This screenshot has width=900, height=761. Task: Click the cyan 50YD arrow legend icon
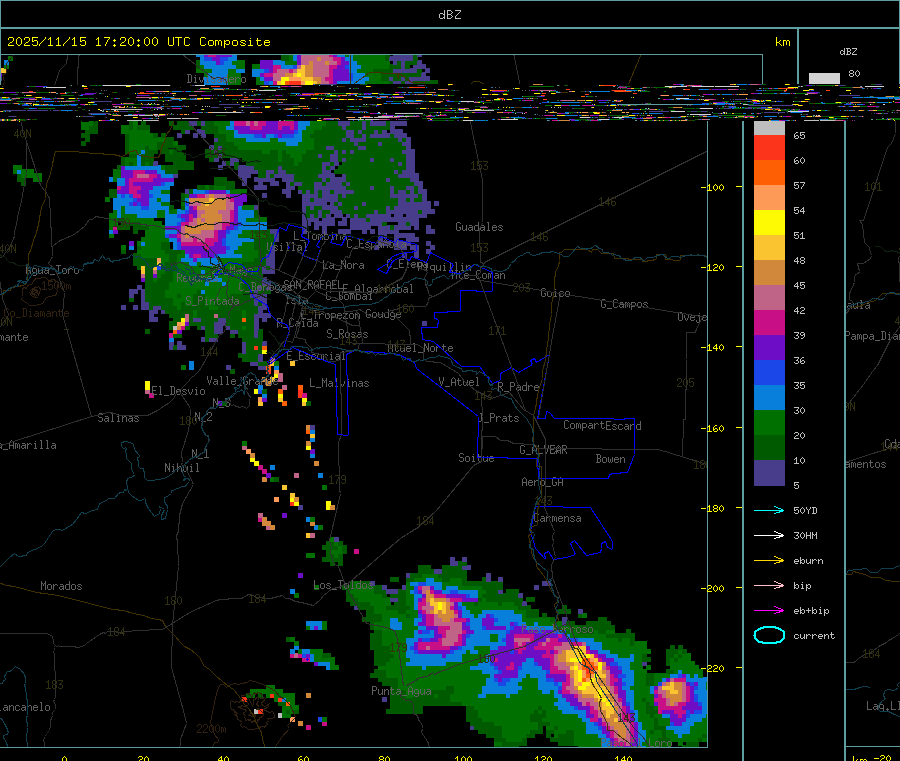point(768,510)
